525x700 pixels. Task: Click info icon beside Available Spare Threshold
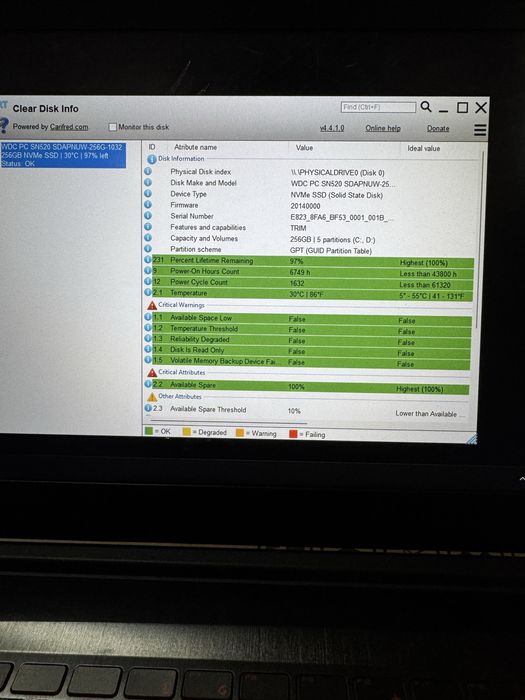click(148, 408)
